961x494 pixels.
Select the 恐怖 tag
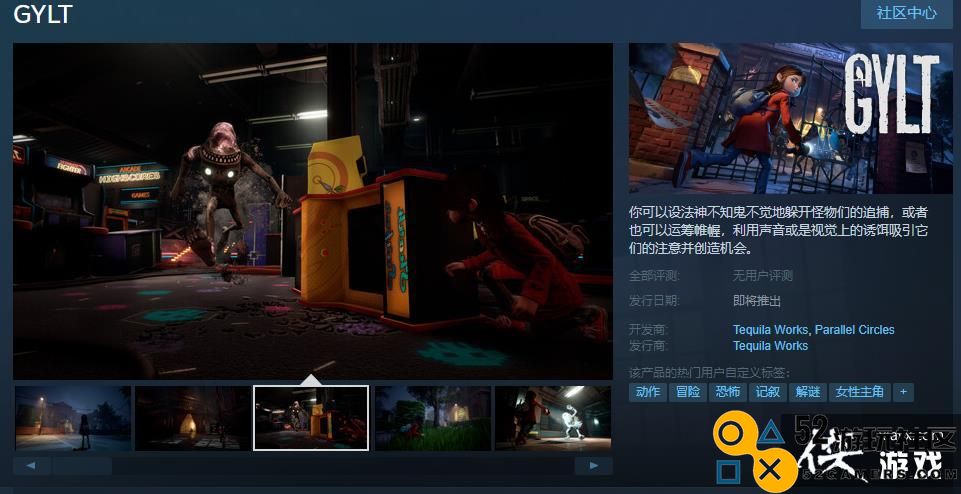[727, 392]
